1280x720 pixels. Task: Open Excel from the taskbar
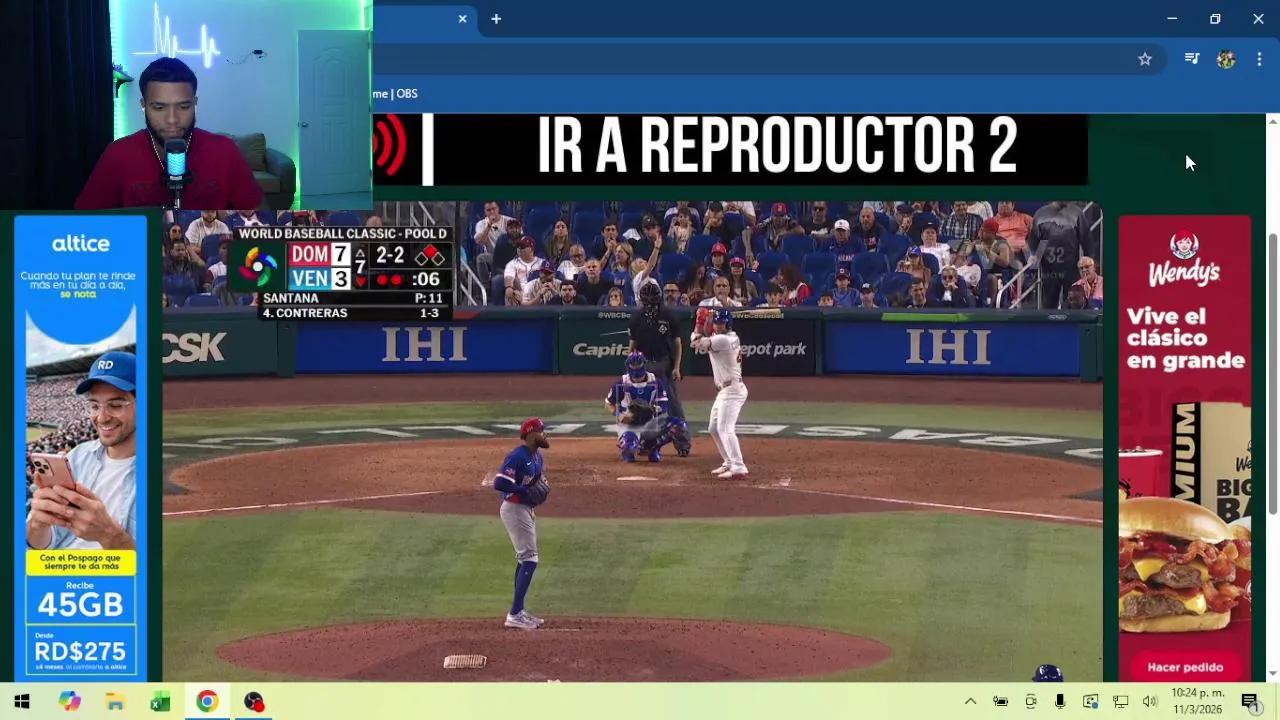pyautogui.click(x=160, y=702)
